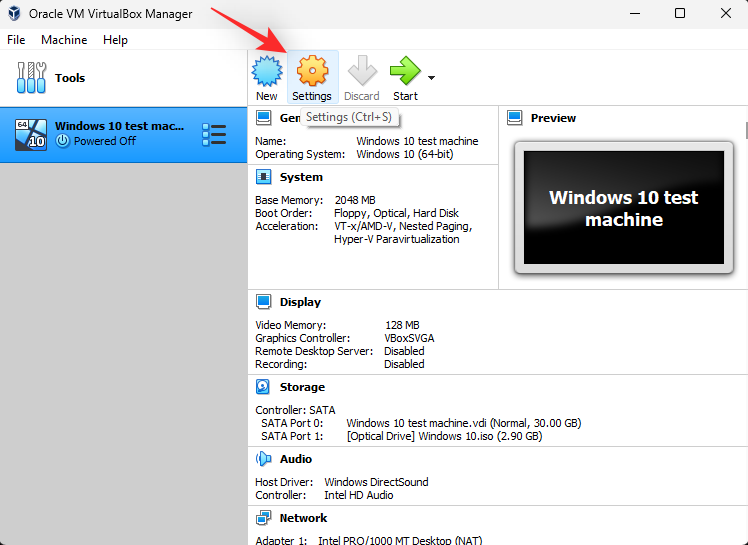
Task: Click 'Controller: SATA' text
Action: tap(295, 410)
